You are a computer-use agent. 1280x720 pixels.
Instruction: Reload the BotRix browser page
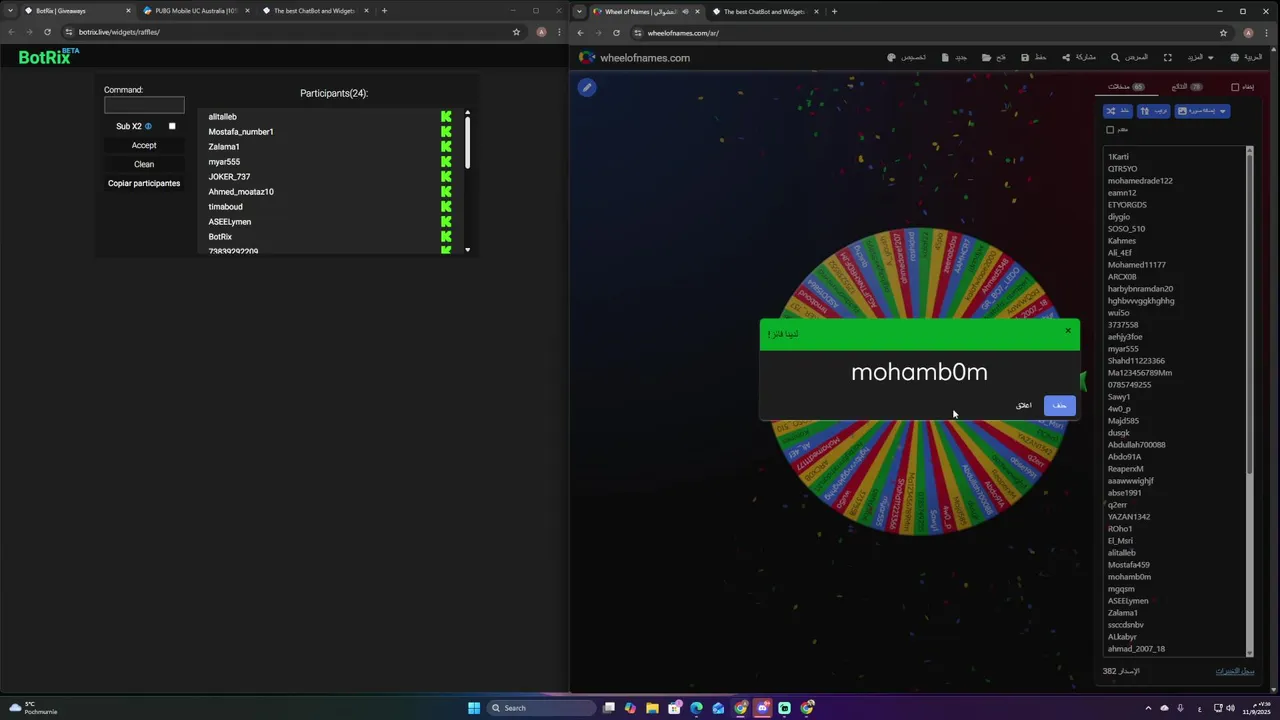click(x=47, y=32)
